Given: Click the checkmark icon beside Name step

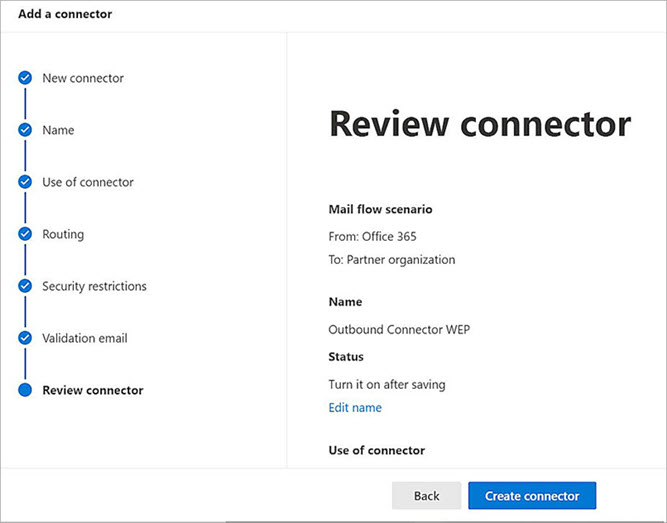Looking at the screenshot, I should 25,130.
